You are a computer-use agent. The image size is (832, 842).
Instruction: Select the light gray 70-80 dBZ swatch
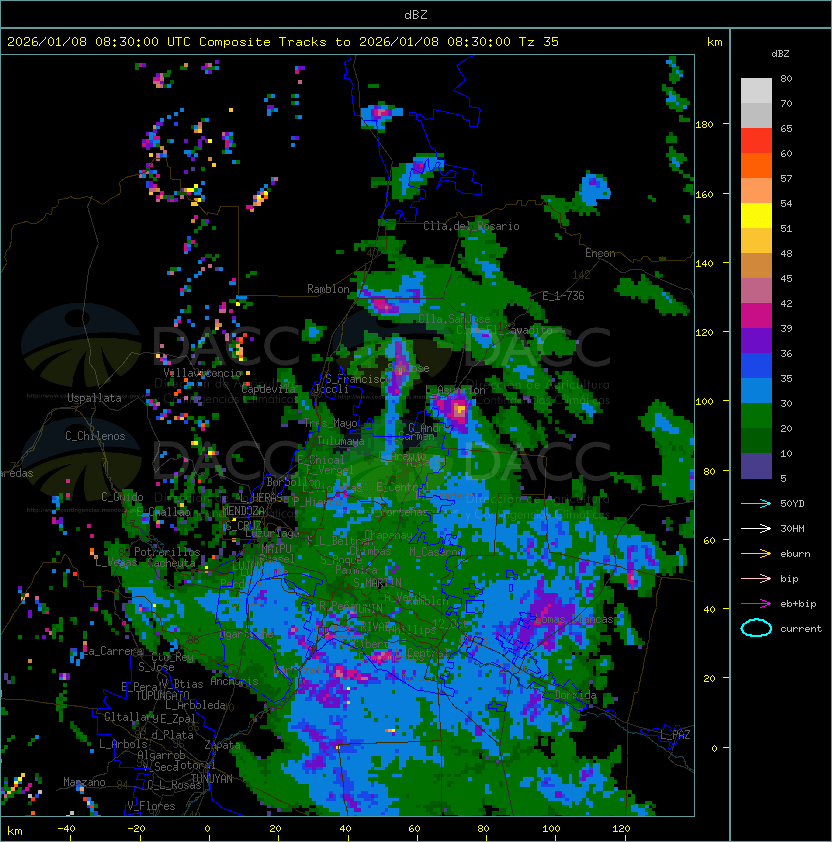756,91
